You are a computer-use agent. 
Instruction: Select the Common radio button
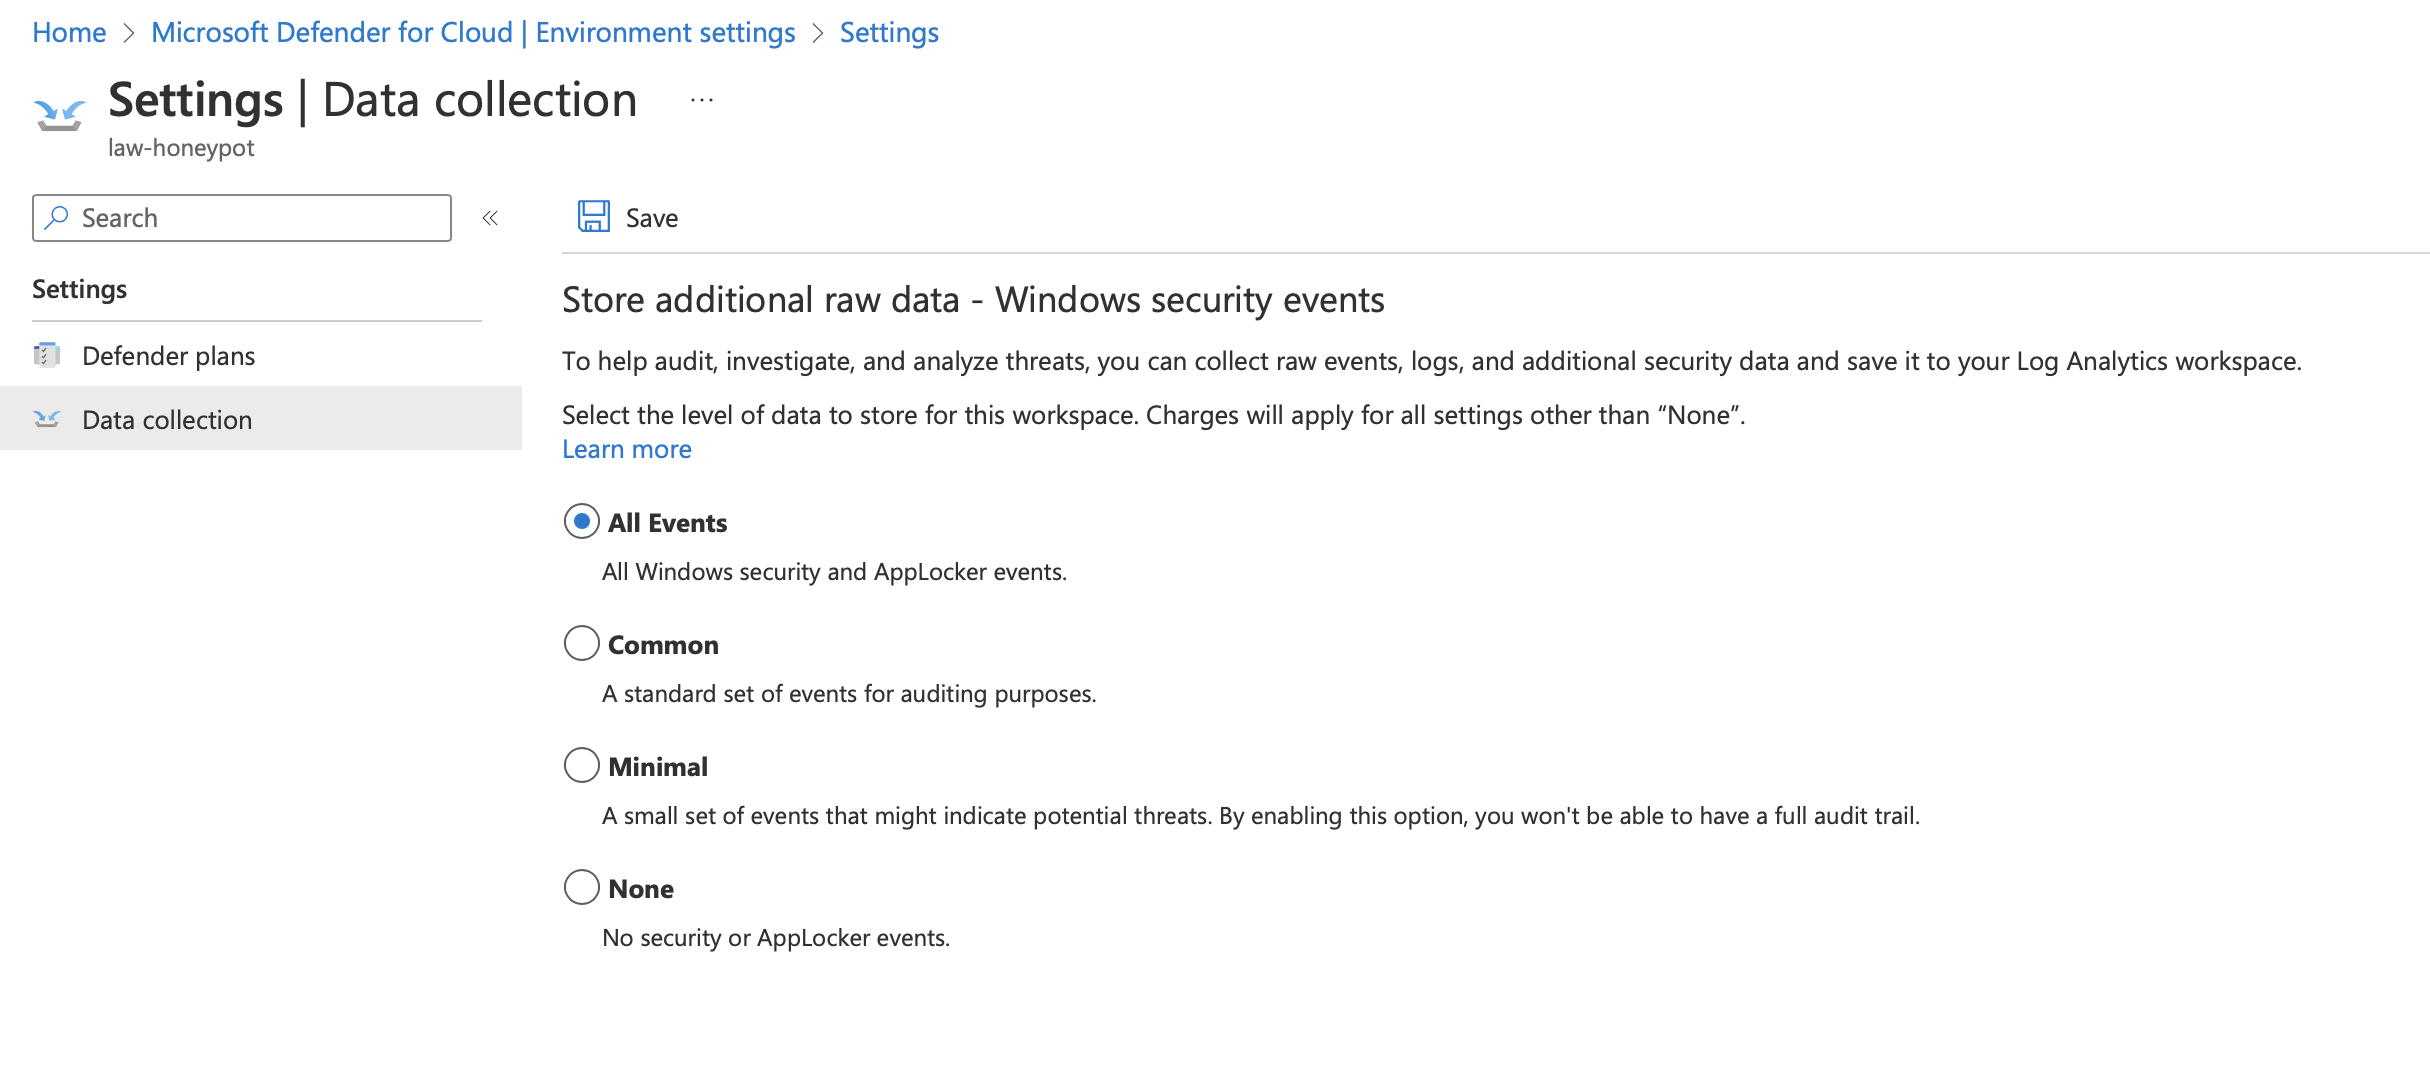pos(582,644)
